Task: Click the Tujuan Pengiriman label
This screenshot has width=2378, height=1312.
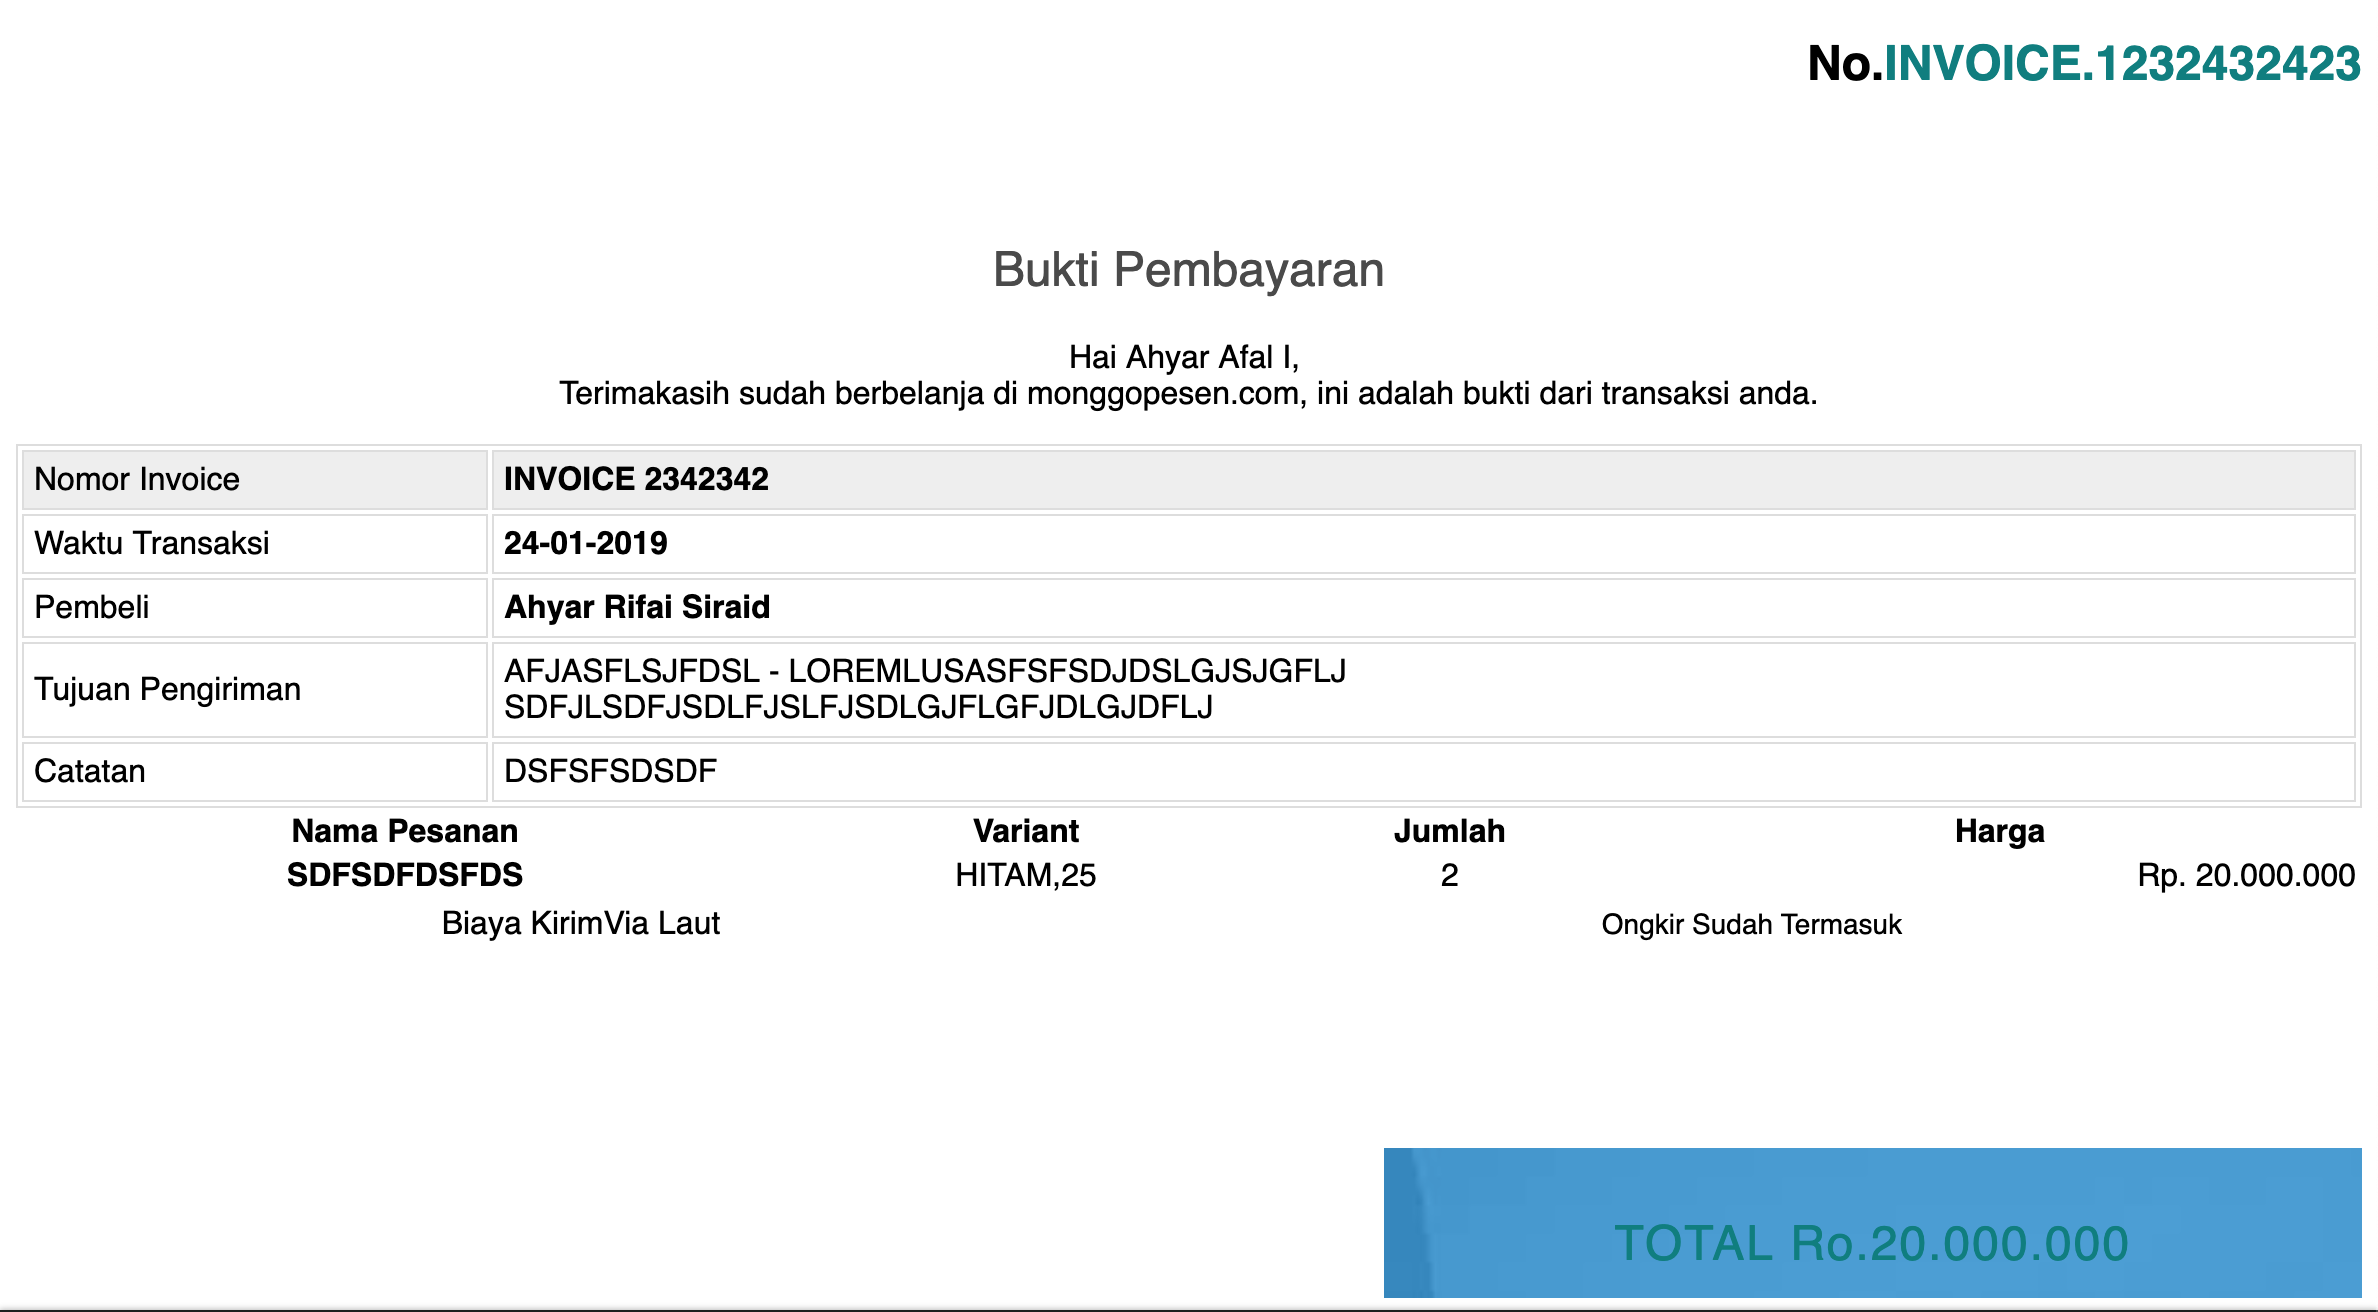Action: point(168,689)
